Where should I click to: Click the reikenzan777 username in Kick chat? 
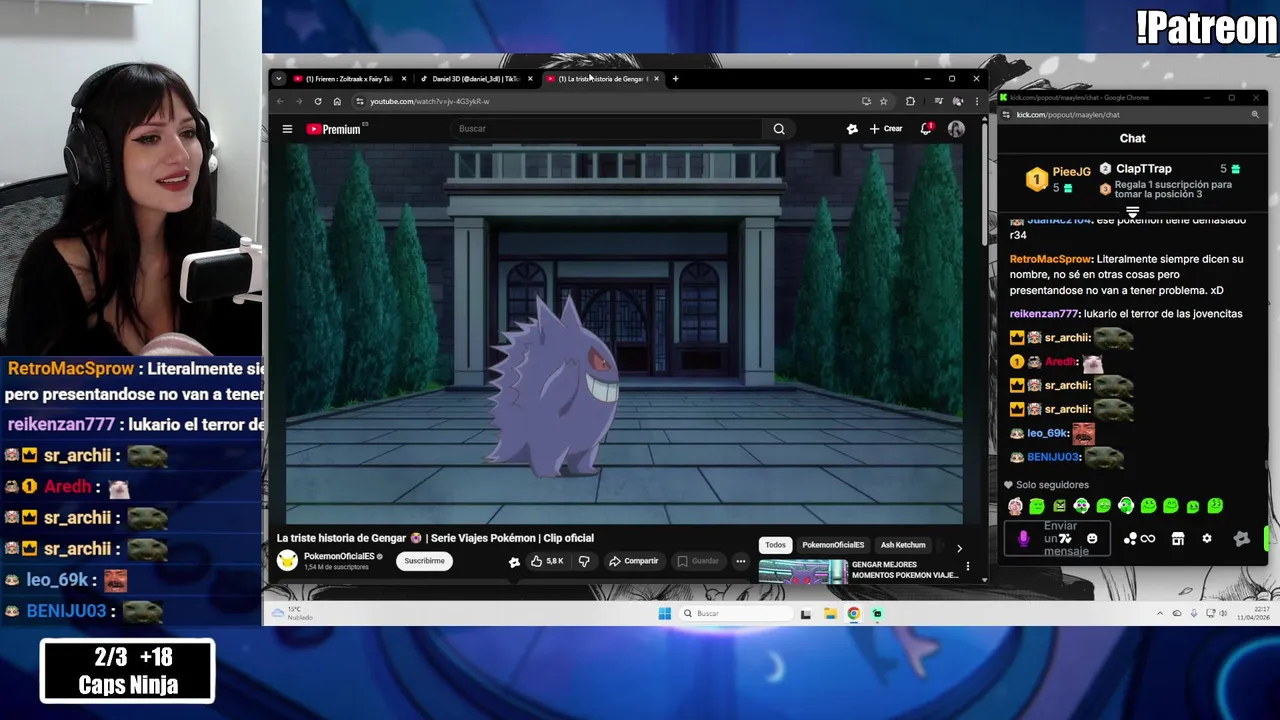coord(1044,314)
